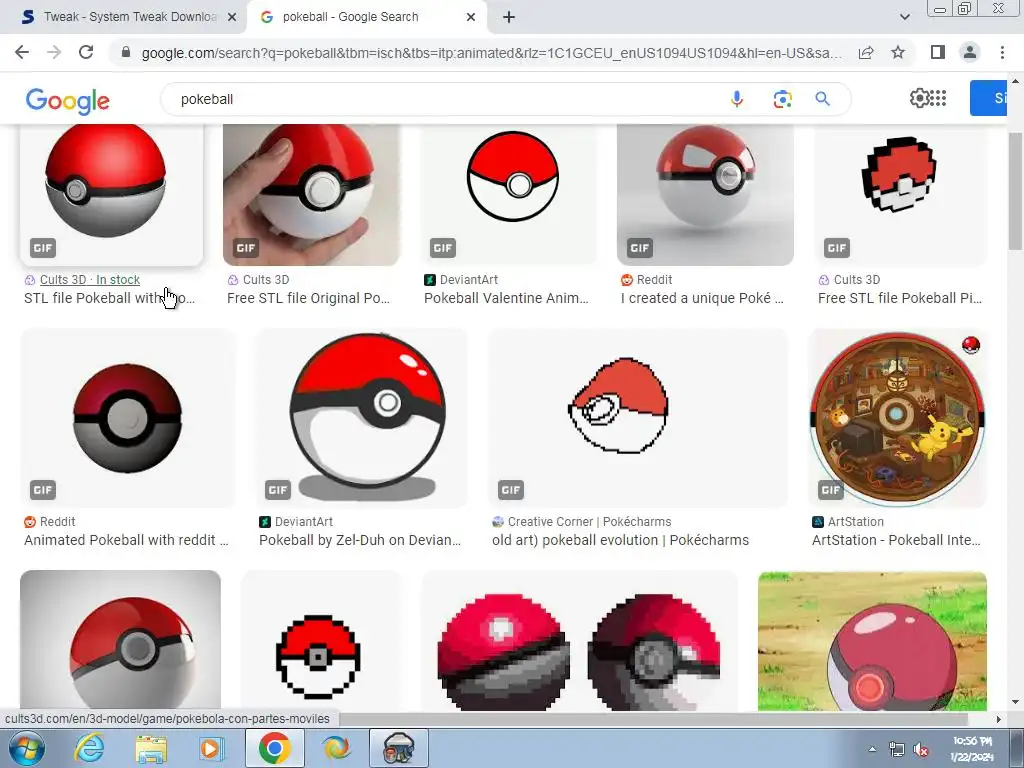This screenshot has height=768, width=1024.
Task: Open Animated Pokeball with reddit result
Action: 126,541
